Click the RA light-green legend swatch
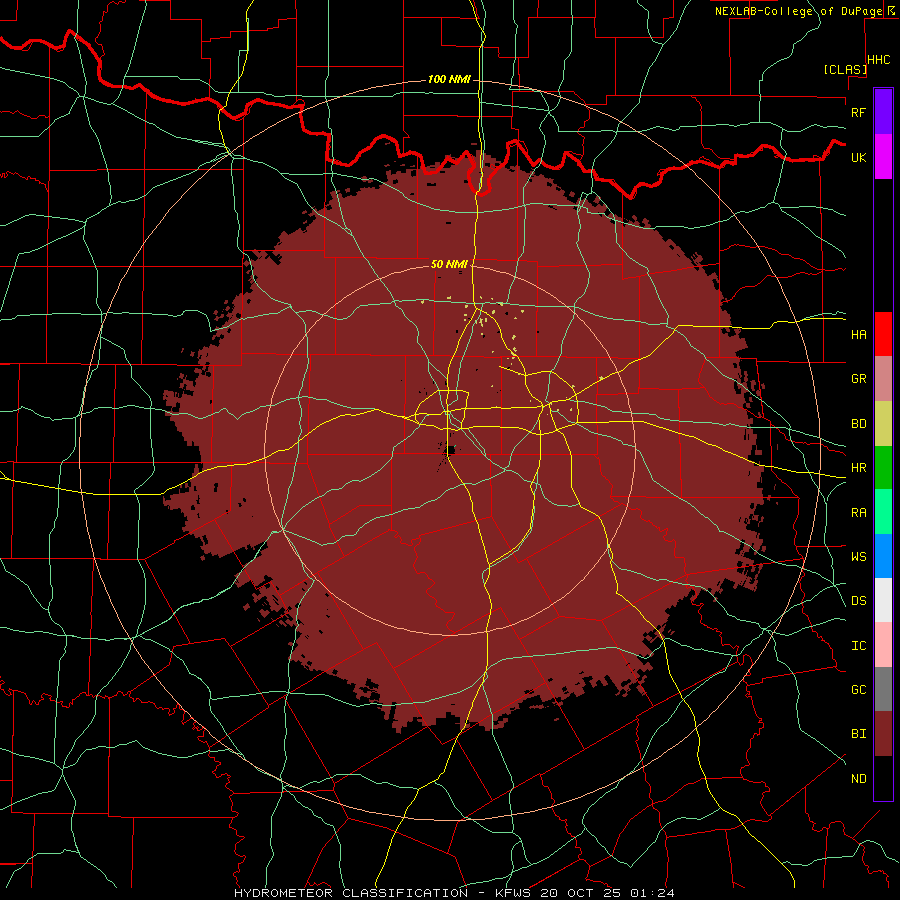 coord(883,512)
